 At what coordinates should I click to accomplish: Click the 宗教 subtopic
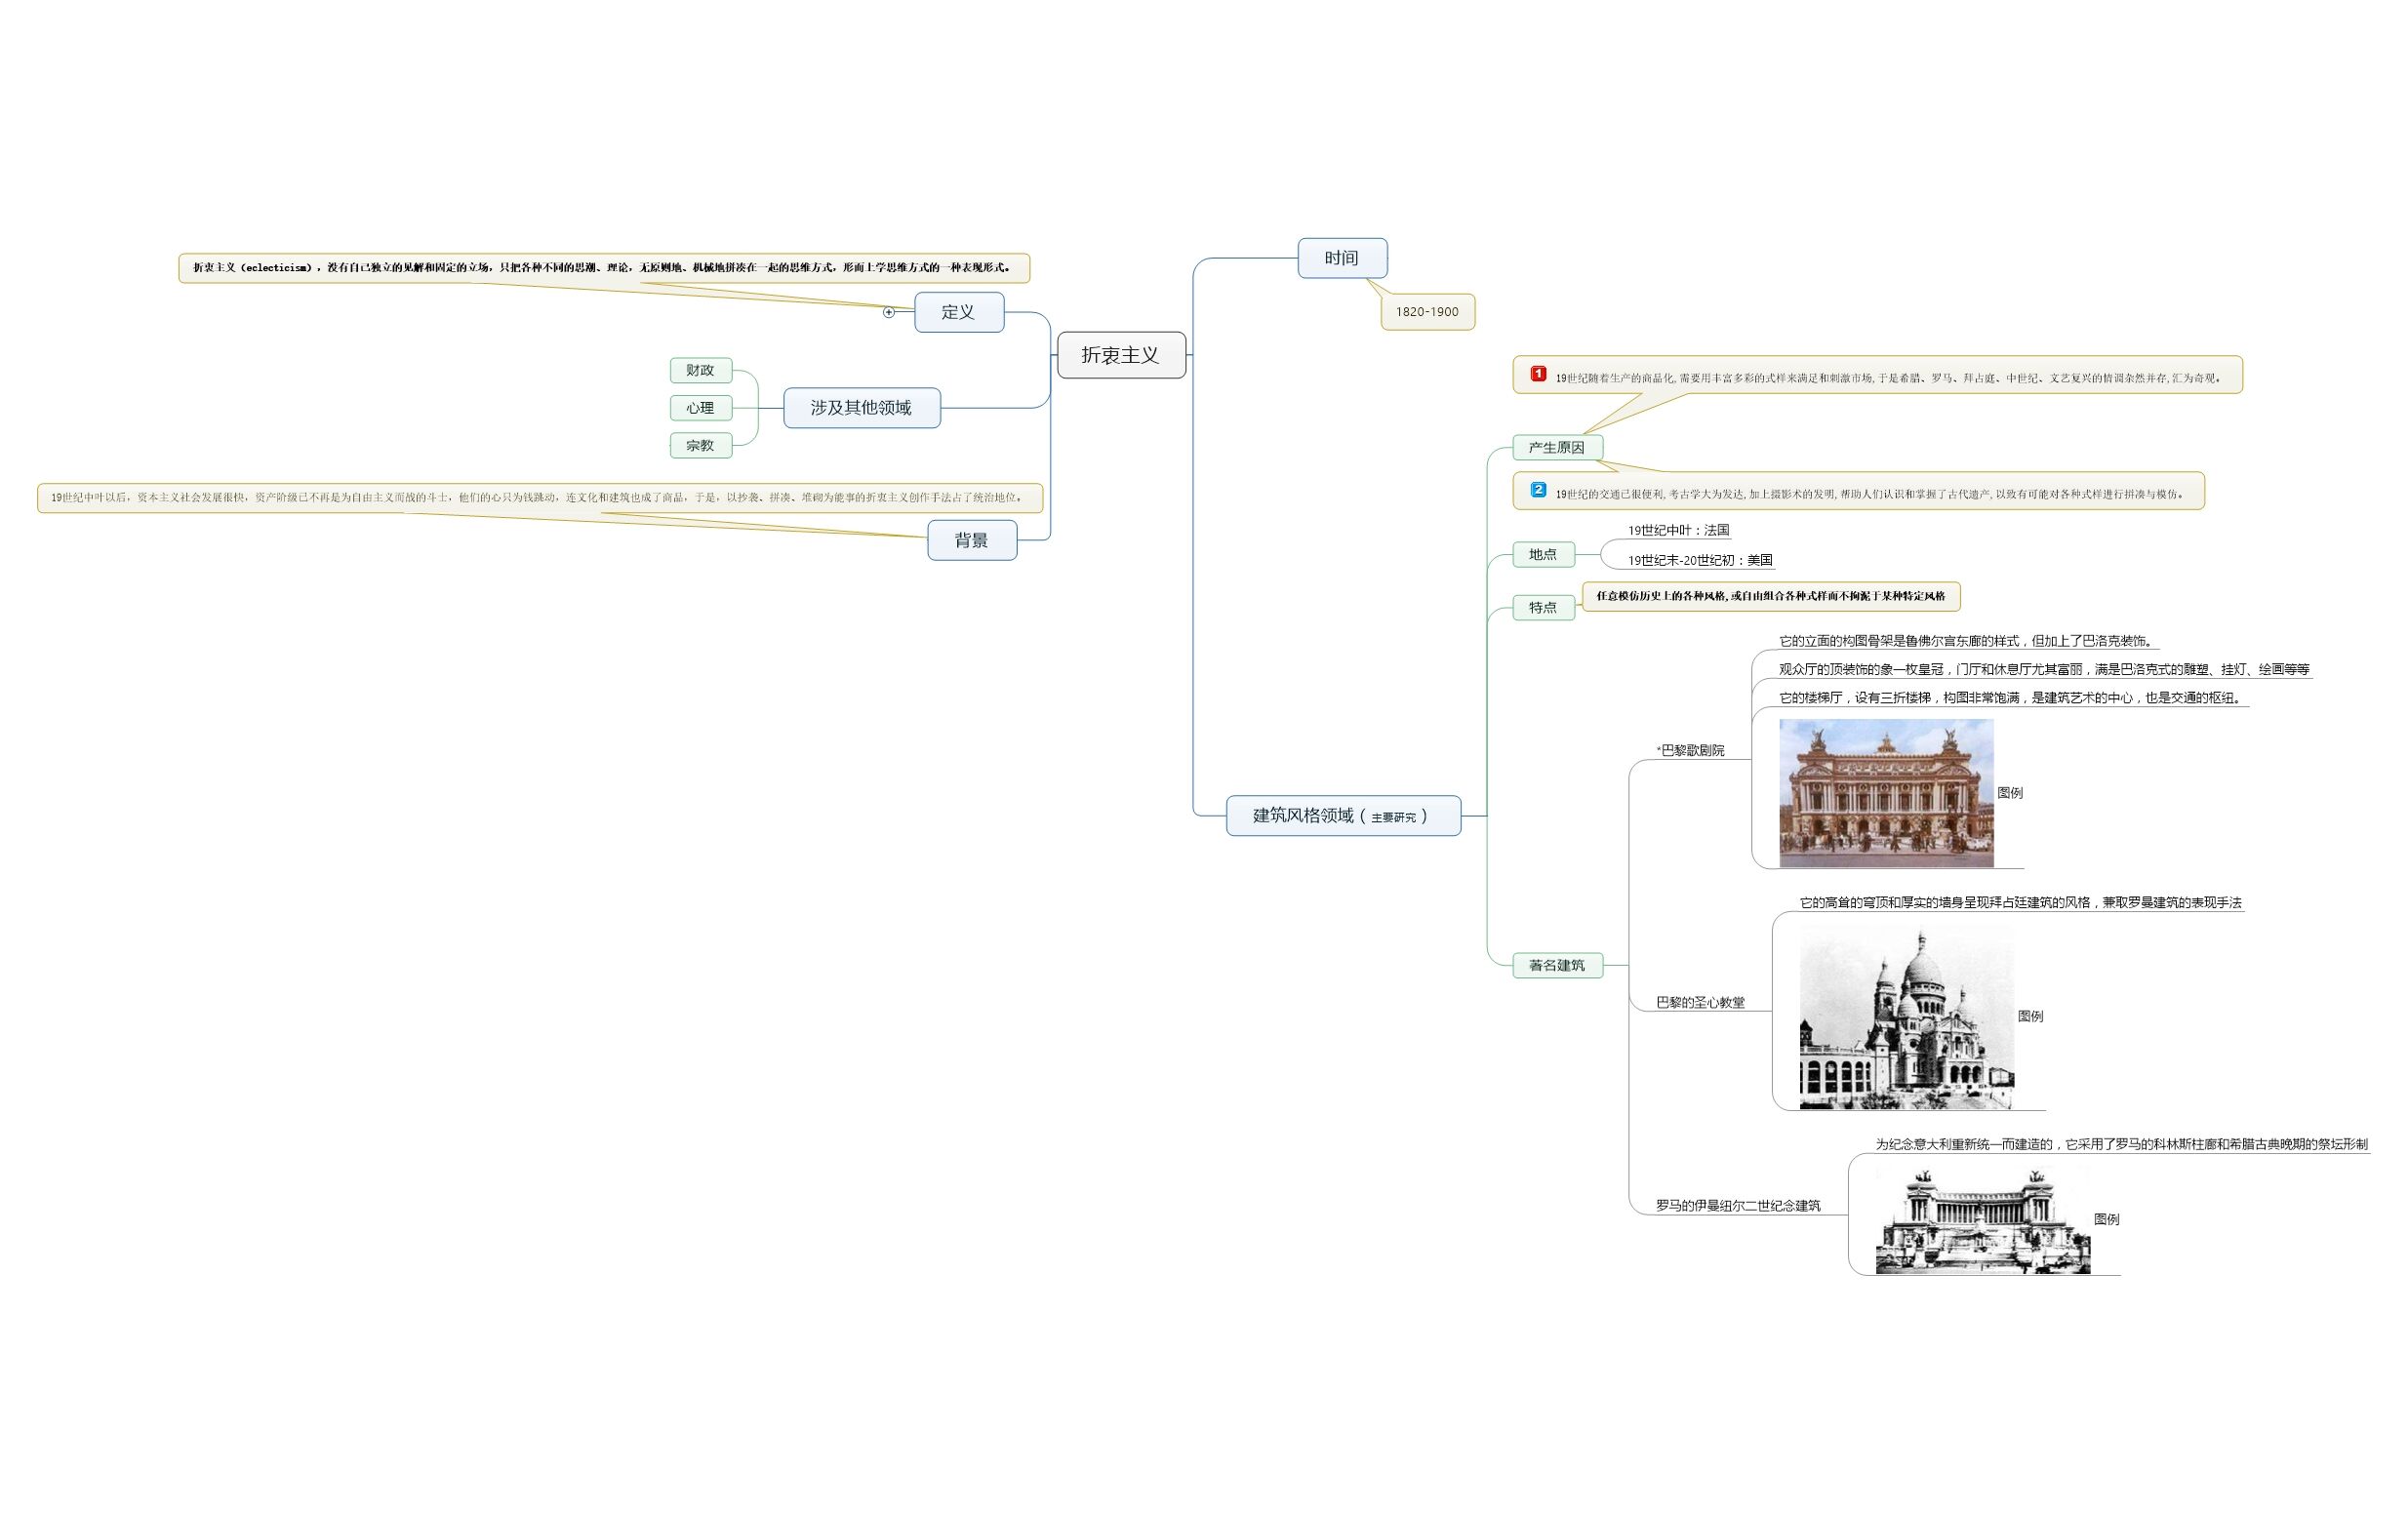pyautogui.click(x=700, y=446)
